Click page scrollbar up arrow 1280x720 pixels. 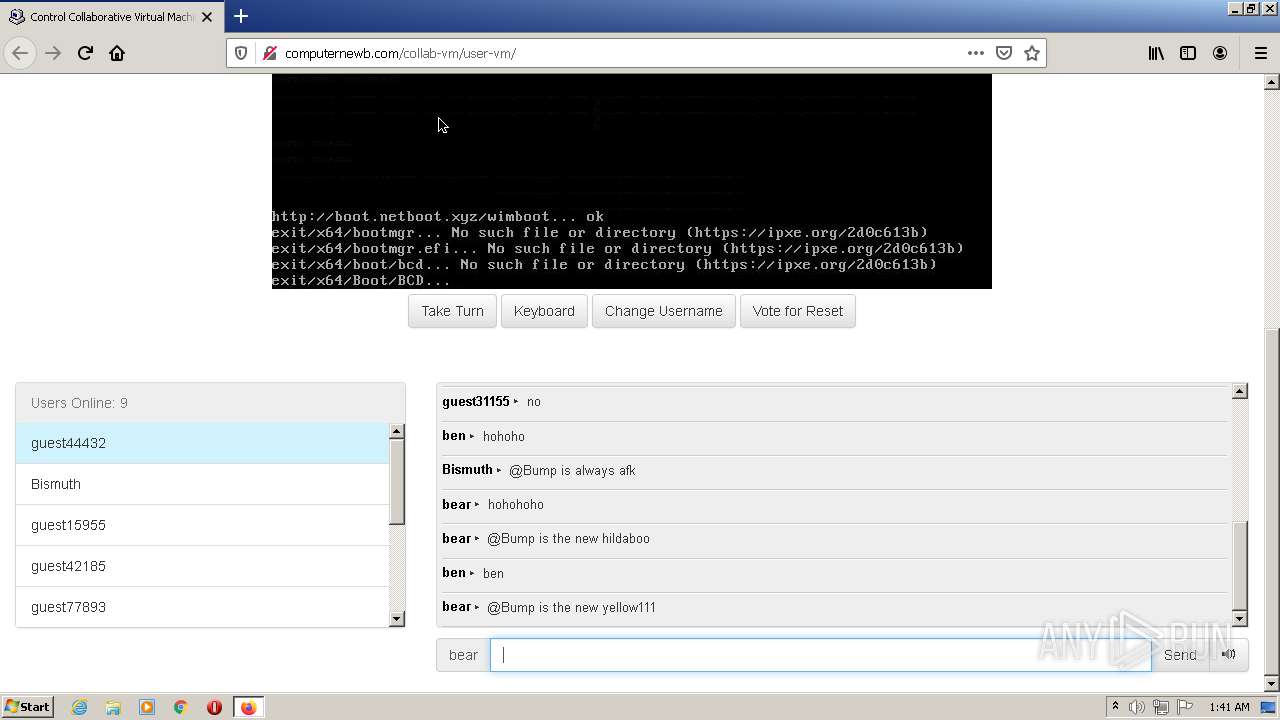1272,82
